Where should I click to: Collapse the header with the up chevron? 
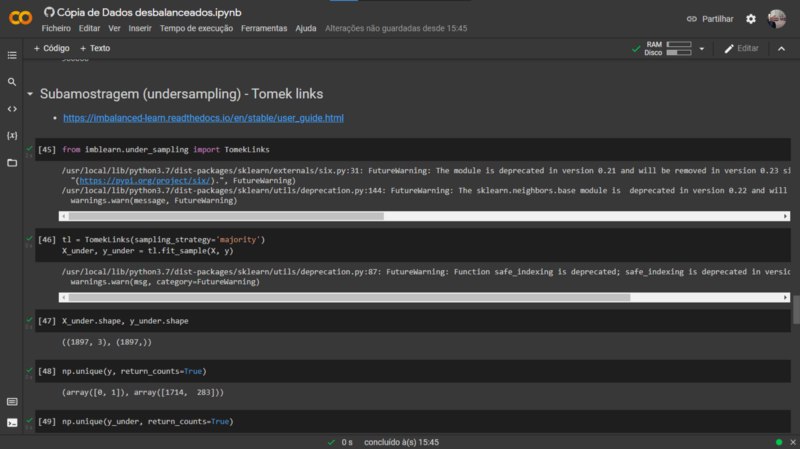tap(781, 48)
